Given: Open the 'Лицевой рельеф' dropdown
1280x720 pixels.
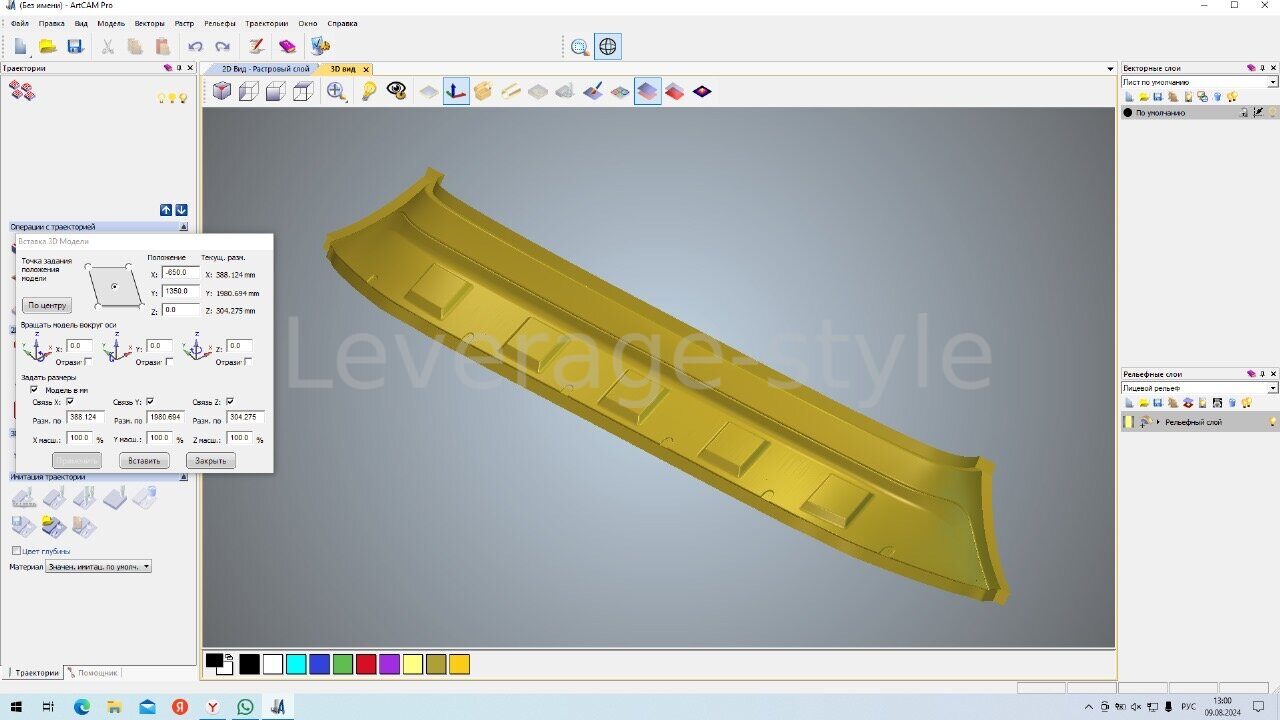Looking at the screenshot, I should click(1272, 387).
